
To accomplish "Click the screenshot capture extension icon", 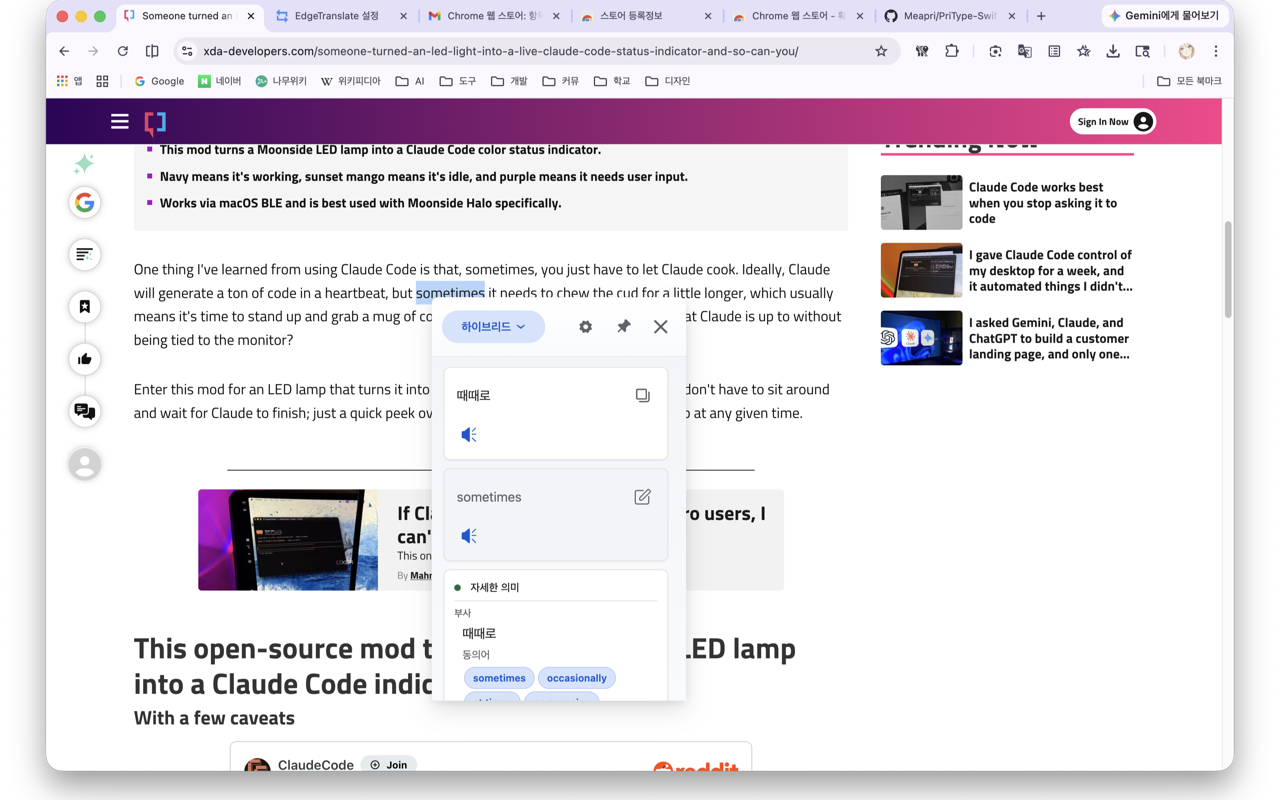I will [995, 51].
